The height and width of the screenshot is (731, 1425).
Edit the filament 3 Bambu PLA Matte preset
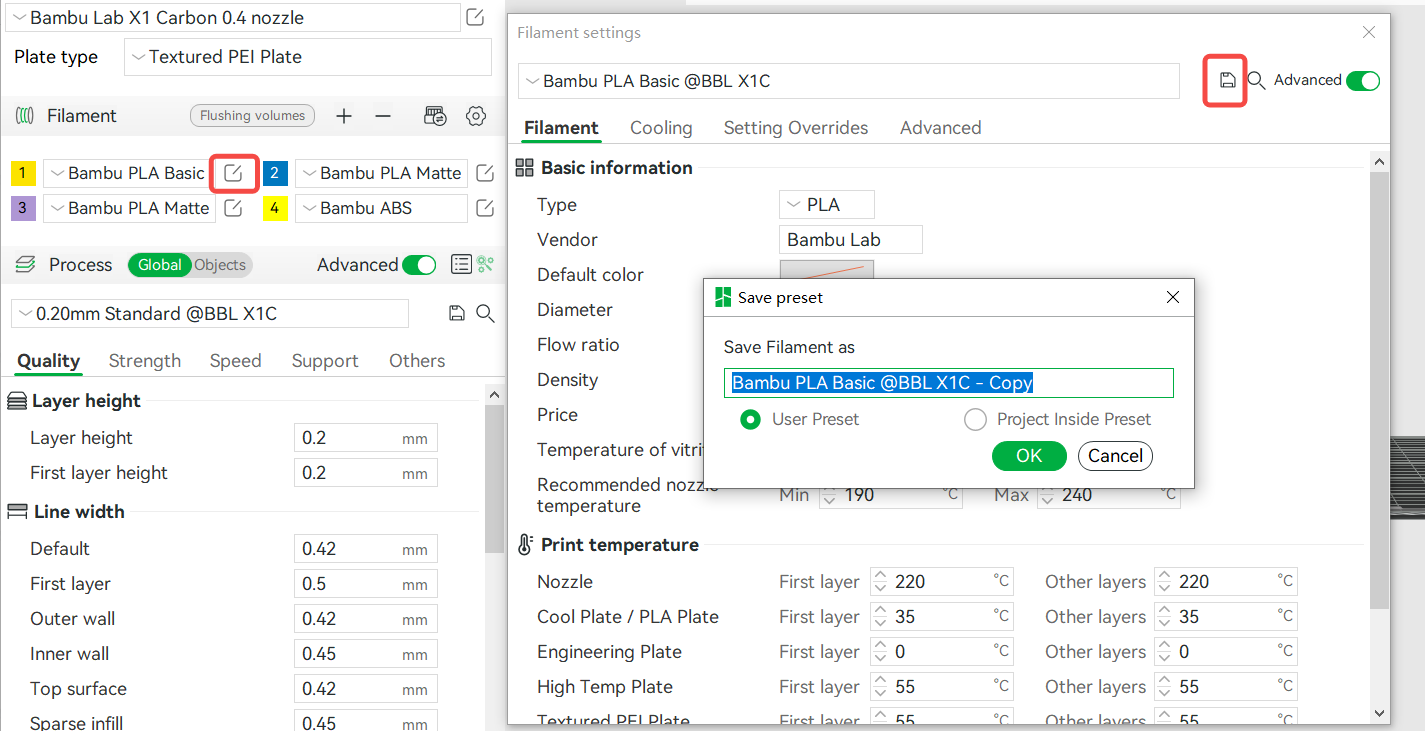pyautogui.click(x=233, y=208)
